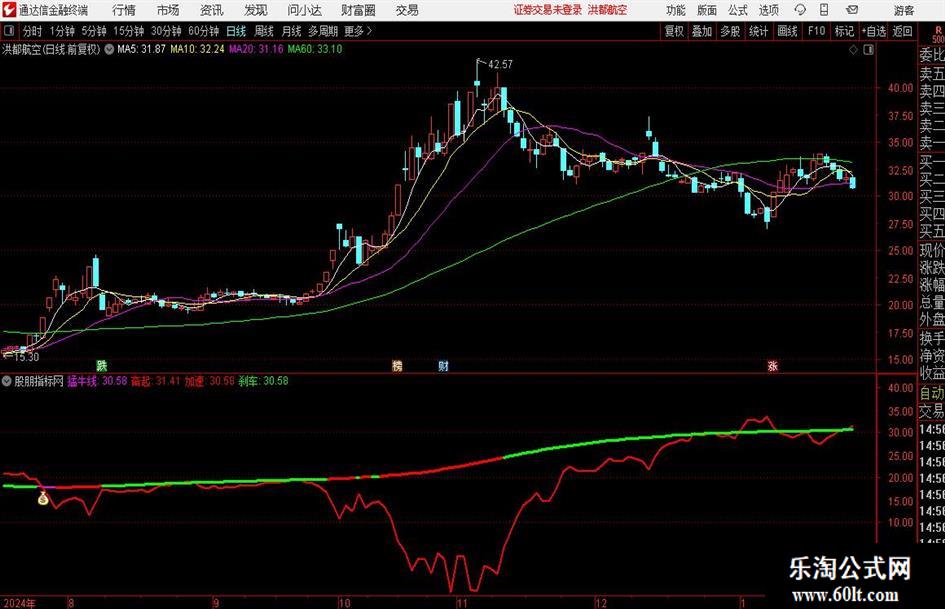Open the mobile phone icon
The image size is (945, 609).
824,10
